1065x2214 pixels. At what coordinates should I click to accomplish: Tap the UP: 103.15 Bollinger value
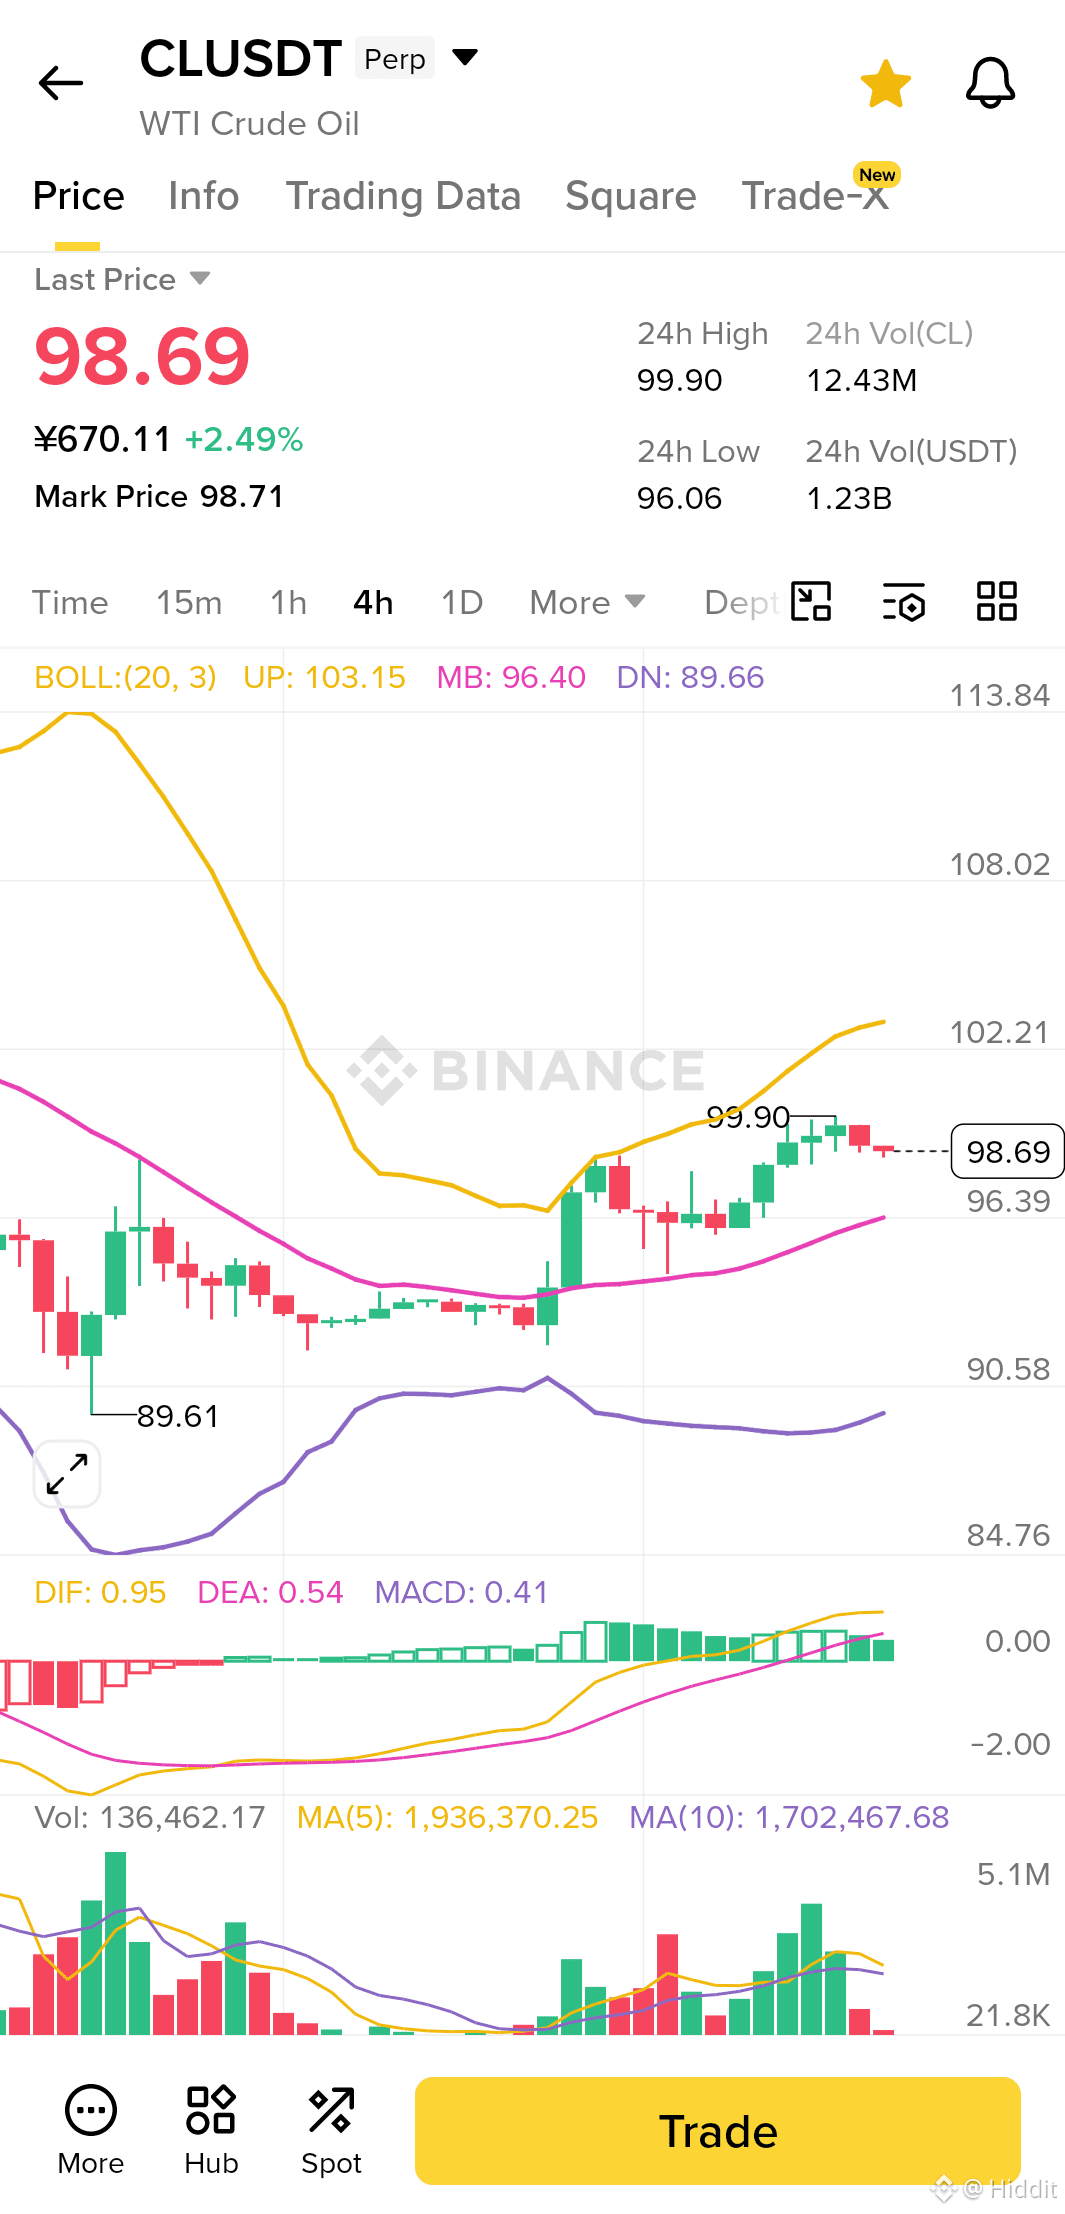click(x=324, y=677)
